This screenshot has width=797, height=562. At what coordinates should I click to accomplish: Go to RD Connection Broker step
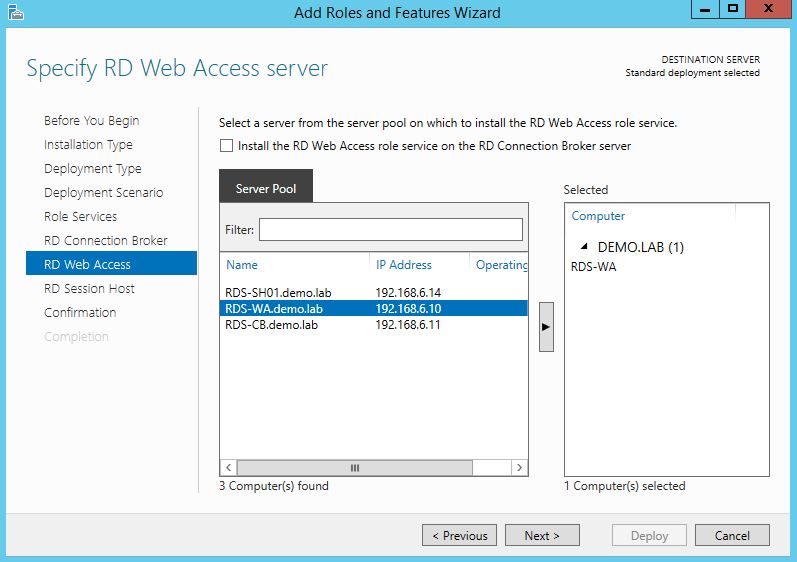[106, 240]
